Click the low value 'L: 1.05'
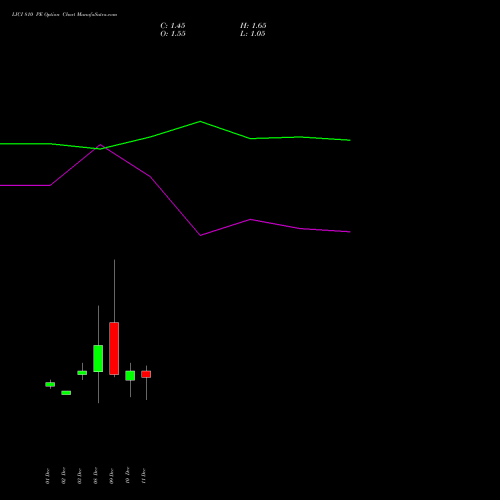 click(253, 34)
